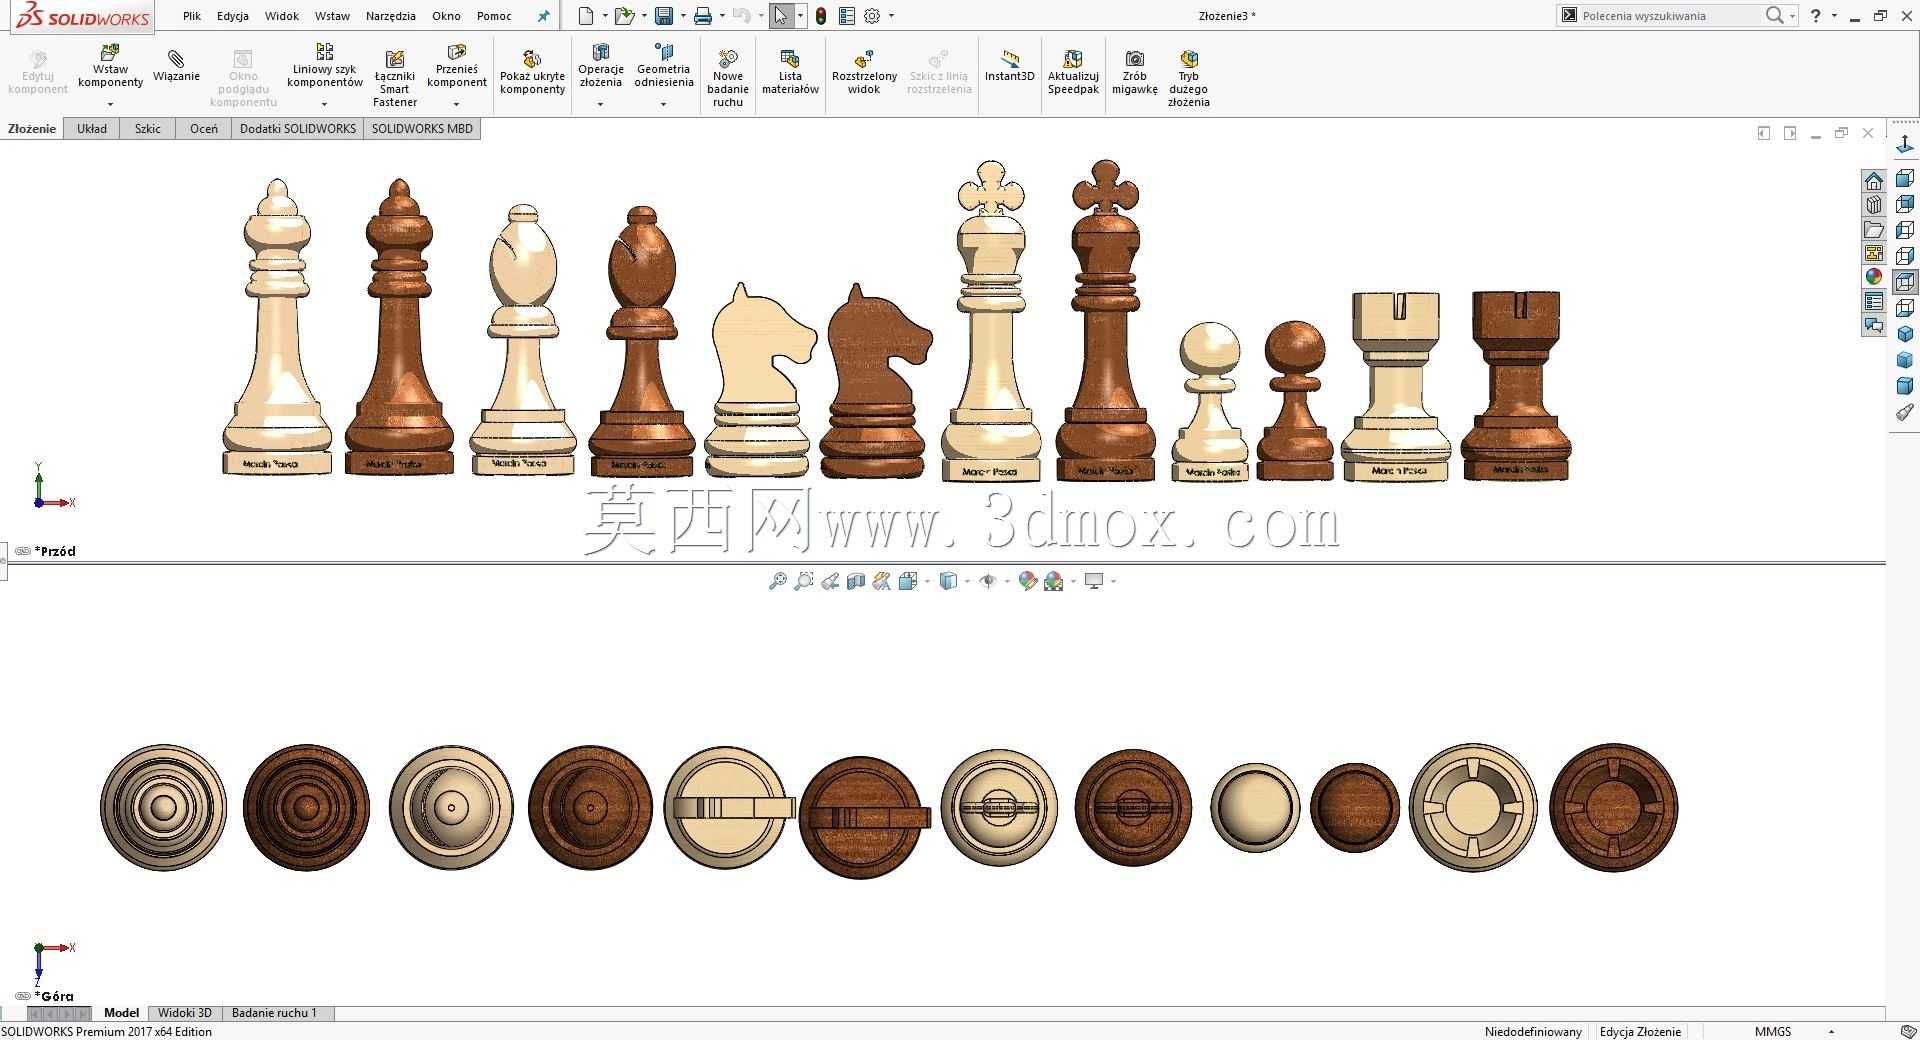Screen dimensions: 1920x1040
Task: Click Aktualizuj Speedpak
Action: [1073, 73]
